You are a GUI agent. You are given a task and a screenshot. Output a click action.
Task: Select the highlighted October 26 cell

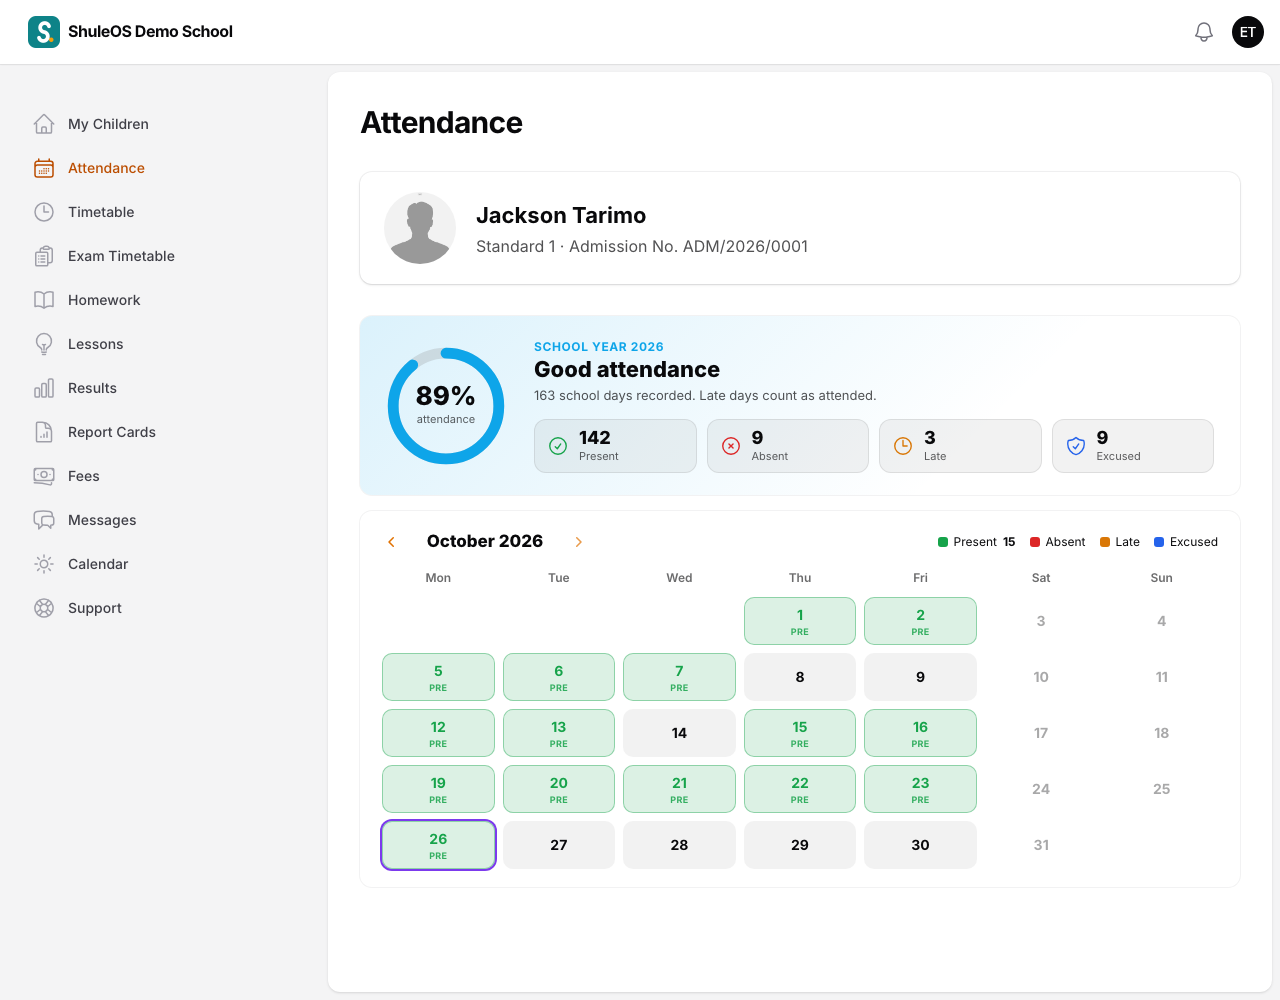click(x=438, y=845)
